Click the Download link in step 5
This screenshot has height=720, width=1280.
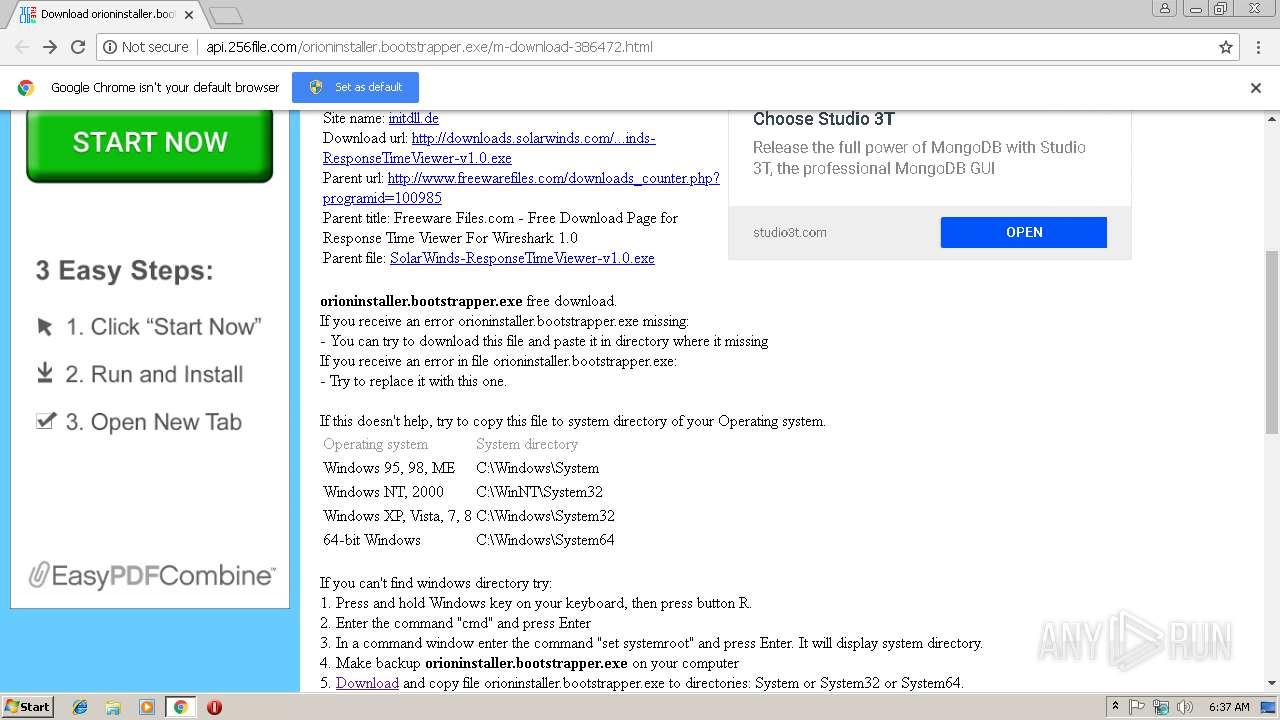coord(367,683)
